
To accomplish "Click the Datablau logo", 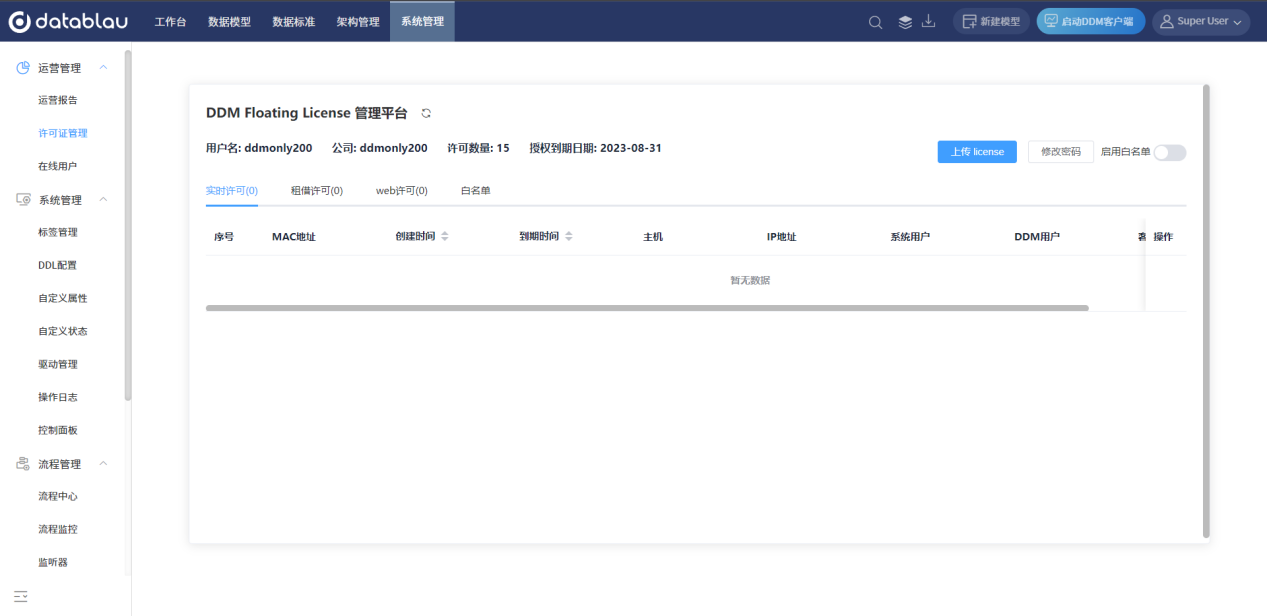I will pyautogui.click(x=68, y=21).
